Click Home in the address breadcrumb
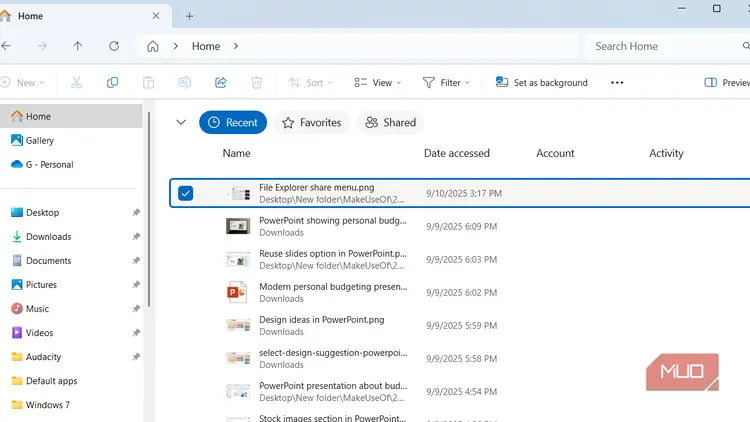750x422 pixels. click(206, 46)
